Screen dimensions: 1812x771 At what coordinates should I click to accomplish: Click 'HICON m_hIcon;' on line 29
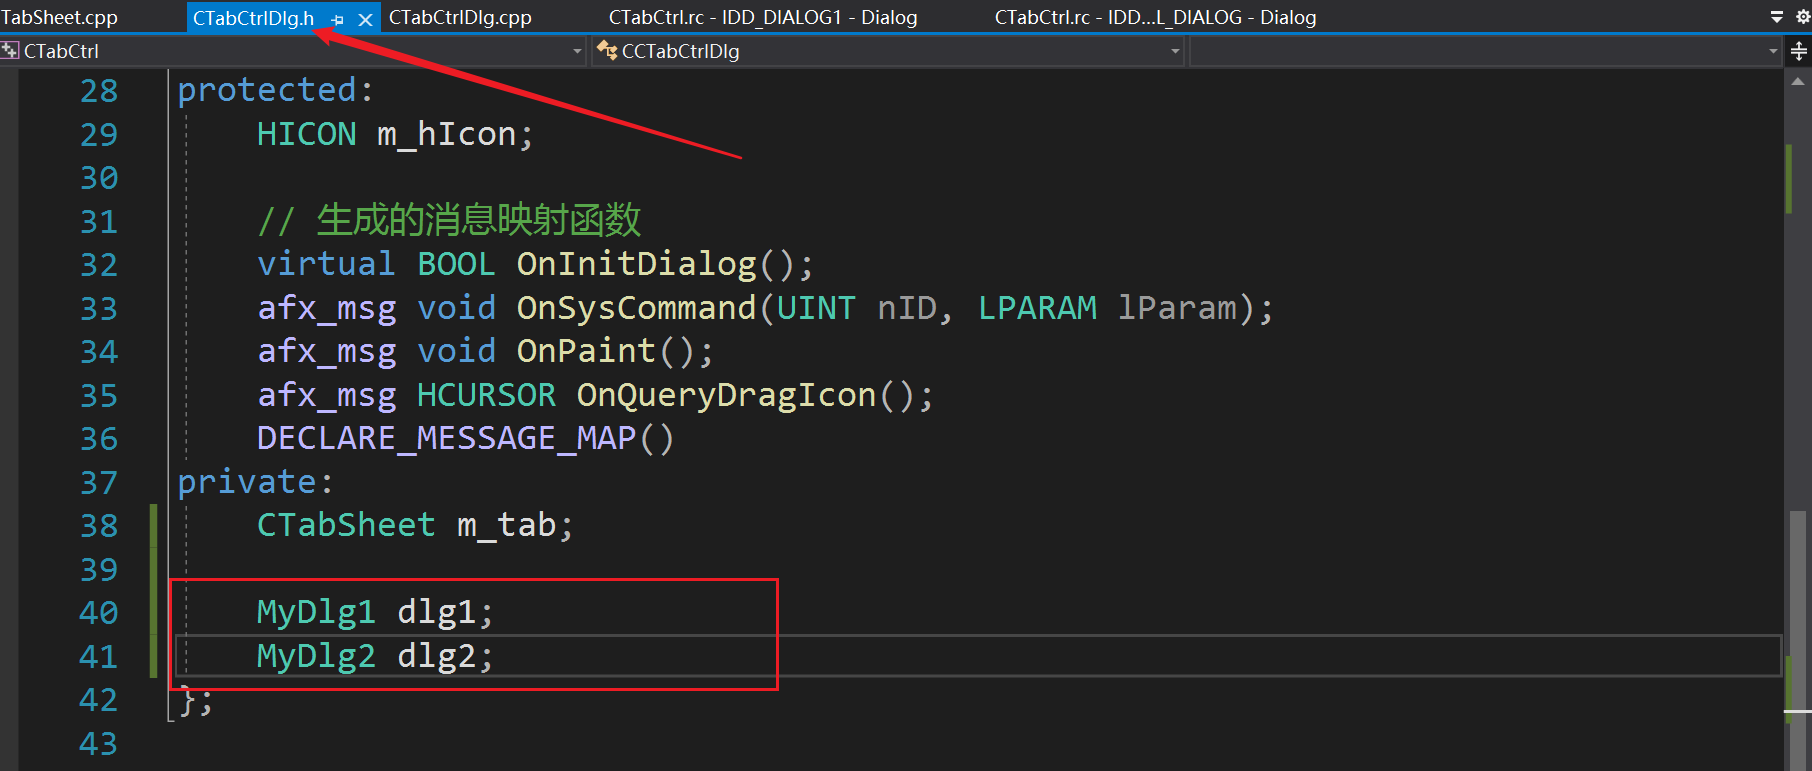coord(395,134)
